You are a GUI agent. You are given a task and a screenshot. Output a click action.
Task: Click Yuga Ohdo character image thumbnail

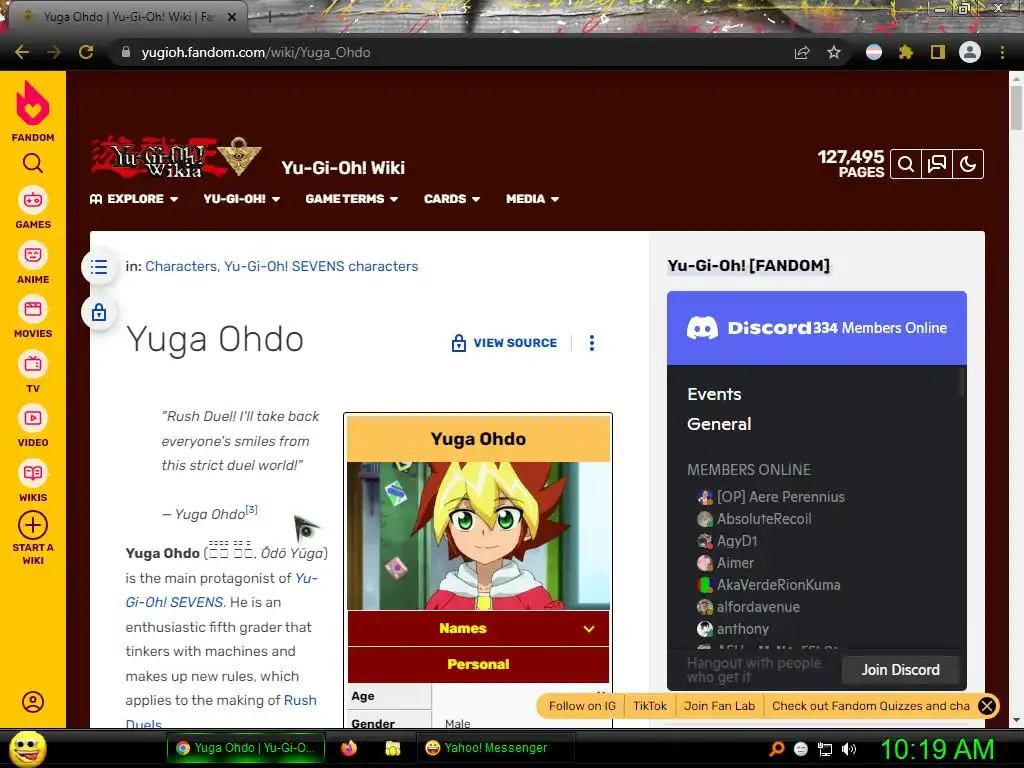click(478, 536)
